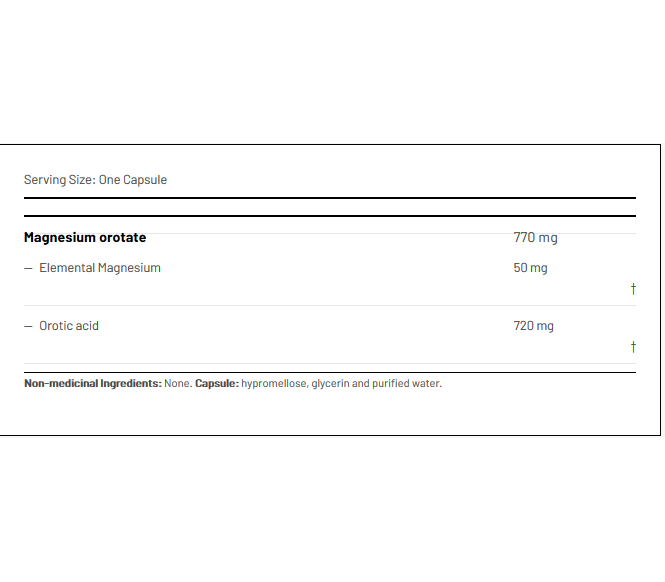
Task: Select the Magnesium orotate heading
Action: pos(85,238)
